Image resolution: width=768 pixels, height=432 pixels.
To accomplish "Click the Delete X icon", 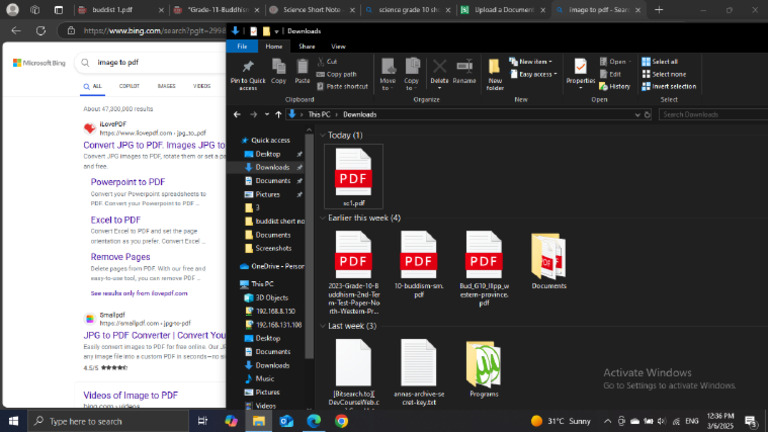I will 439,66.
